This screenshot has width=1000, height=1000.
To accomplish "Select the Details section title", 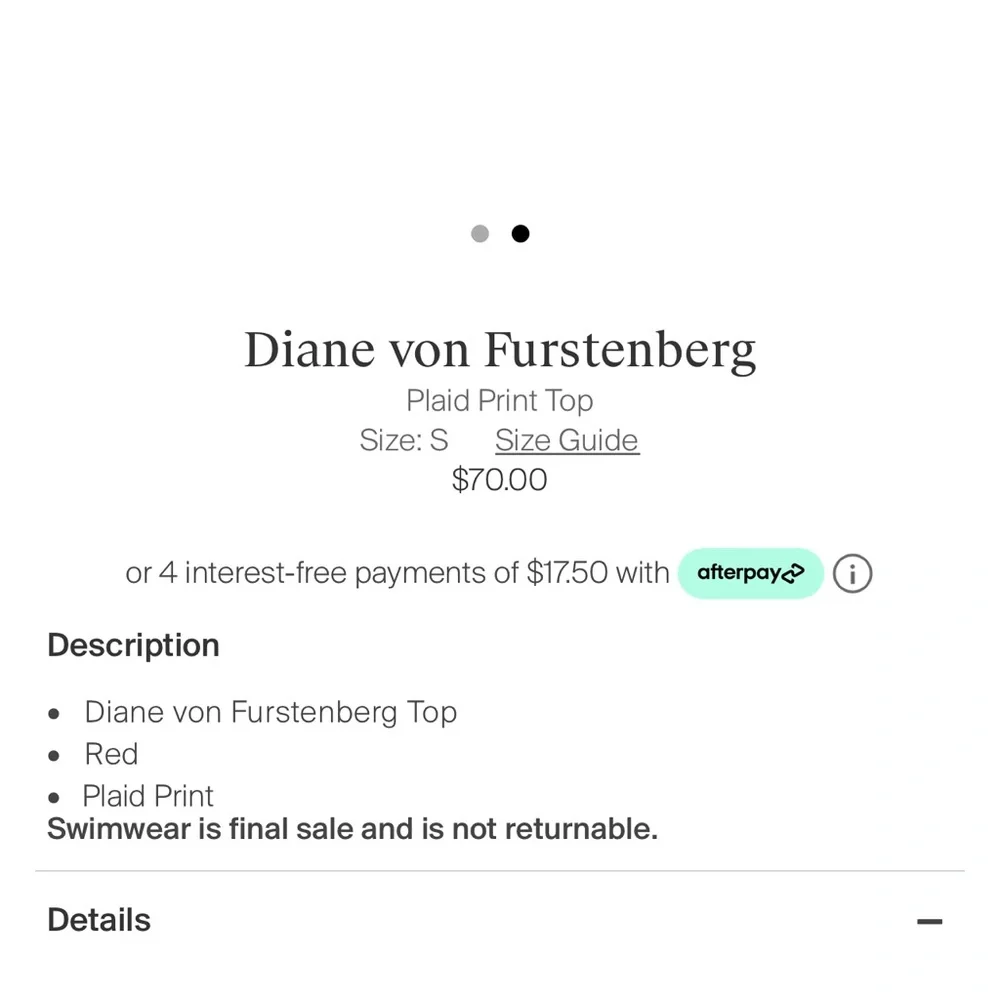I will coord(98,919).
